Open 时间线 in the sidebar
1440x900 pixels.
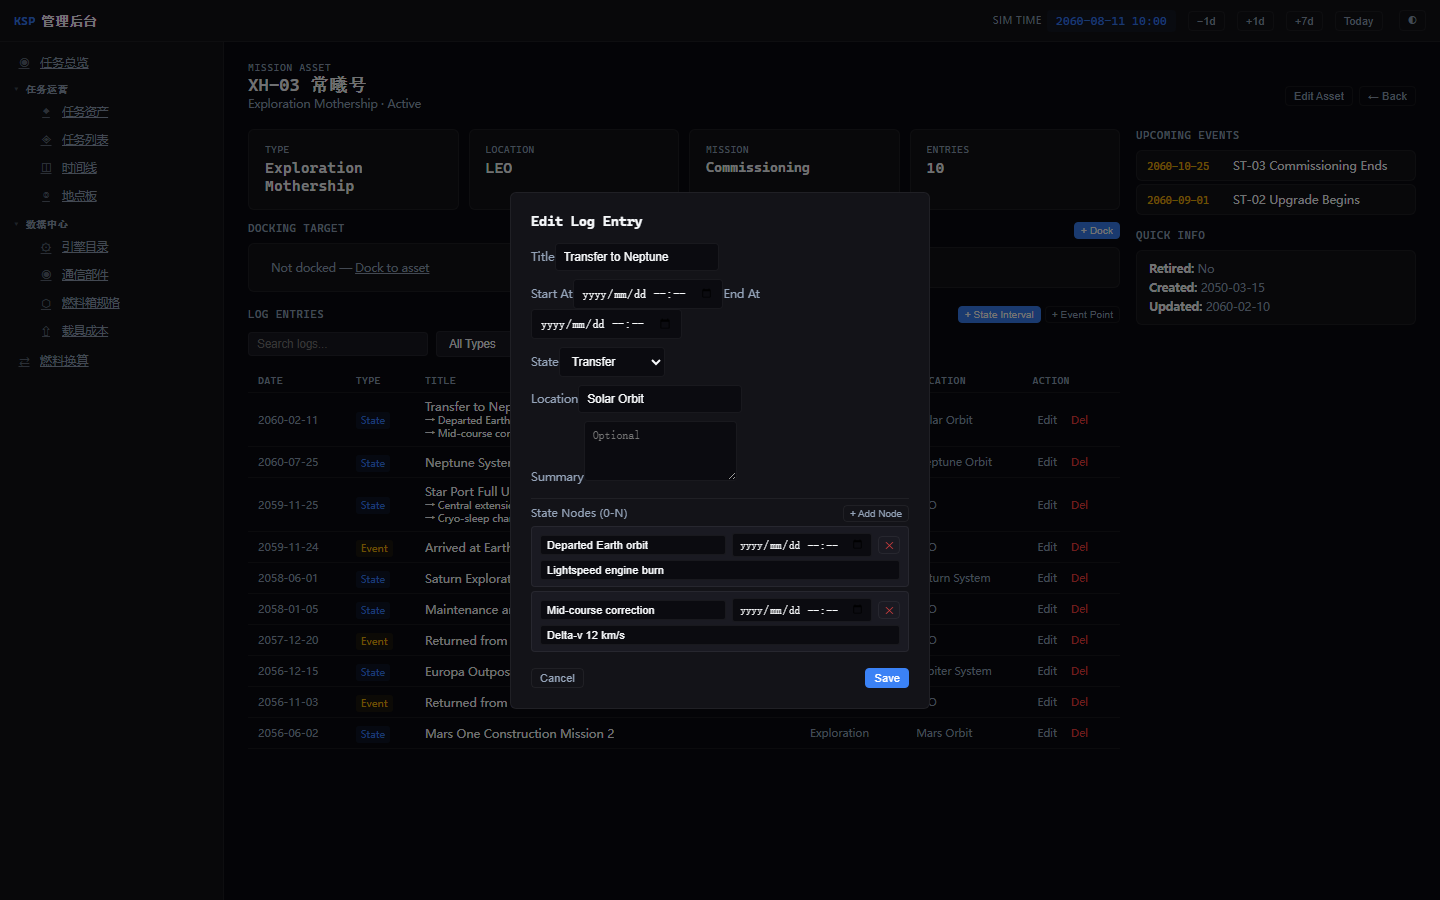click(79, 168)
